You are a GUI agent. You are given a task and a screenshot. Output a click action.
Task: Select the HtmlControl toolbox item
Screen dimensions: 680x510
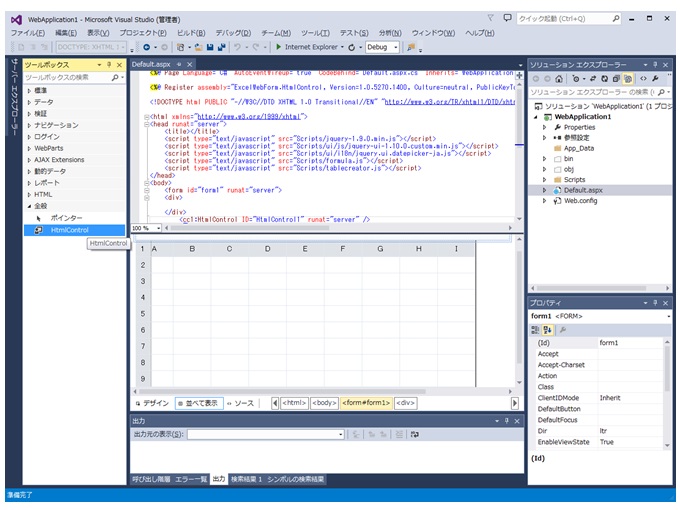tap(74, 230)
